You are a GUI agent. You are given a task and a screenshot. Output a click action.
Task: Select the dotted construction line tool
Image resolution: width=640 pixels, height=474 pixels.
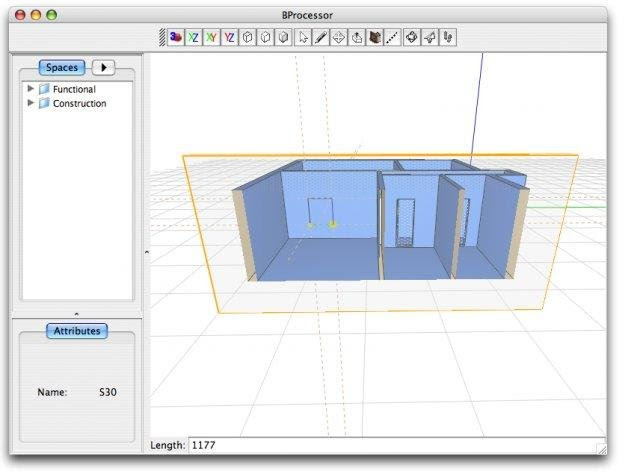[x=392, y=37]
